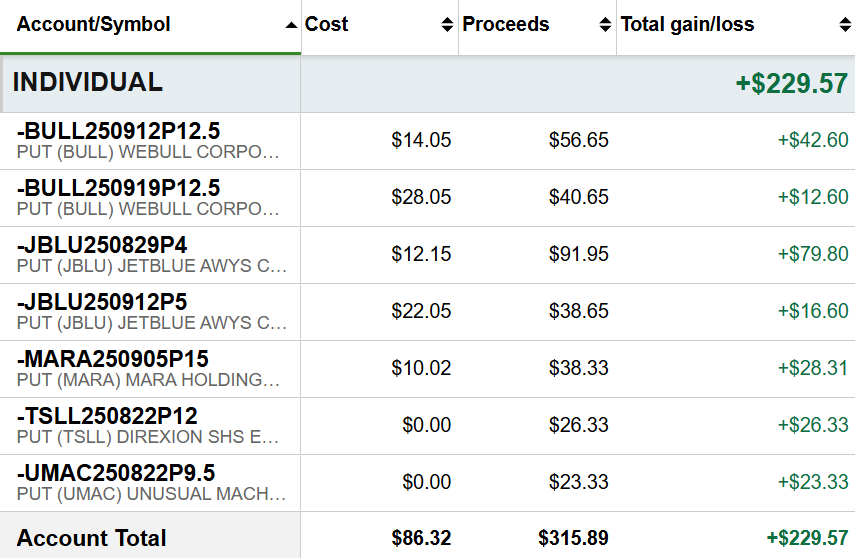Click the $23.33 proceeds cell
The width and height of the screenshot is (855, 558).
pos(579,482)
